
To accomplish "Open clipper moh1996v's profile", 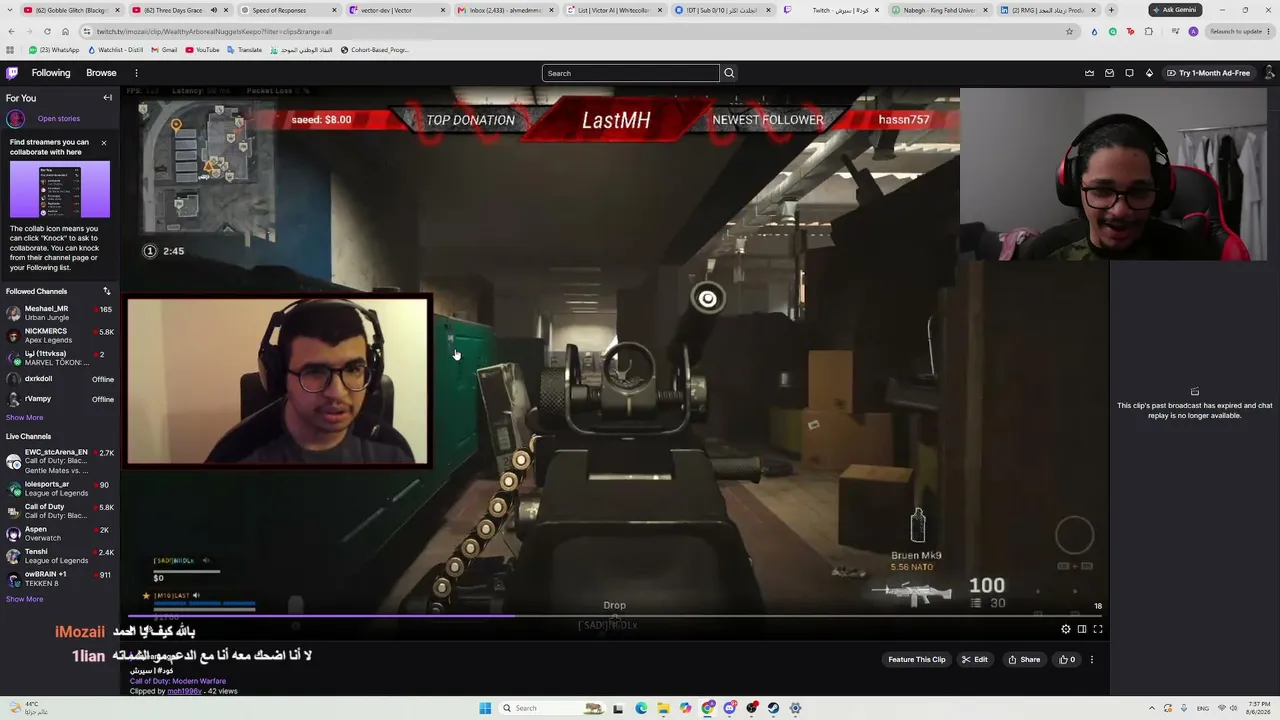I will (x=184, y=691).
